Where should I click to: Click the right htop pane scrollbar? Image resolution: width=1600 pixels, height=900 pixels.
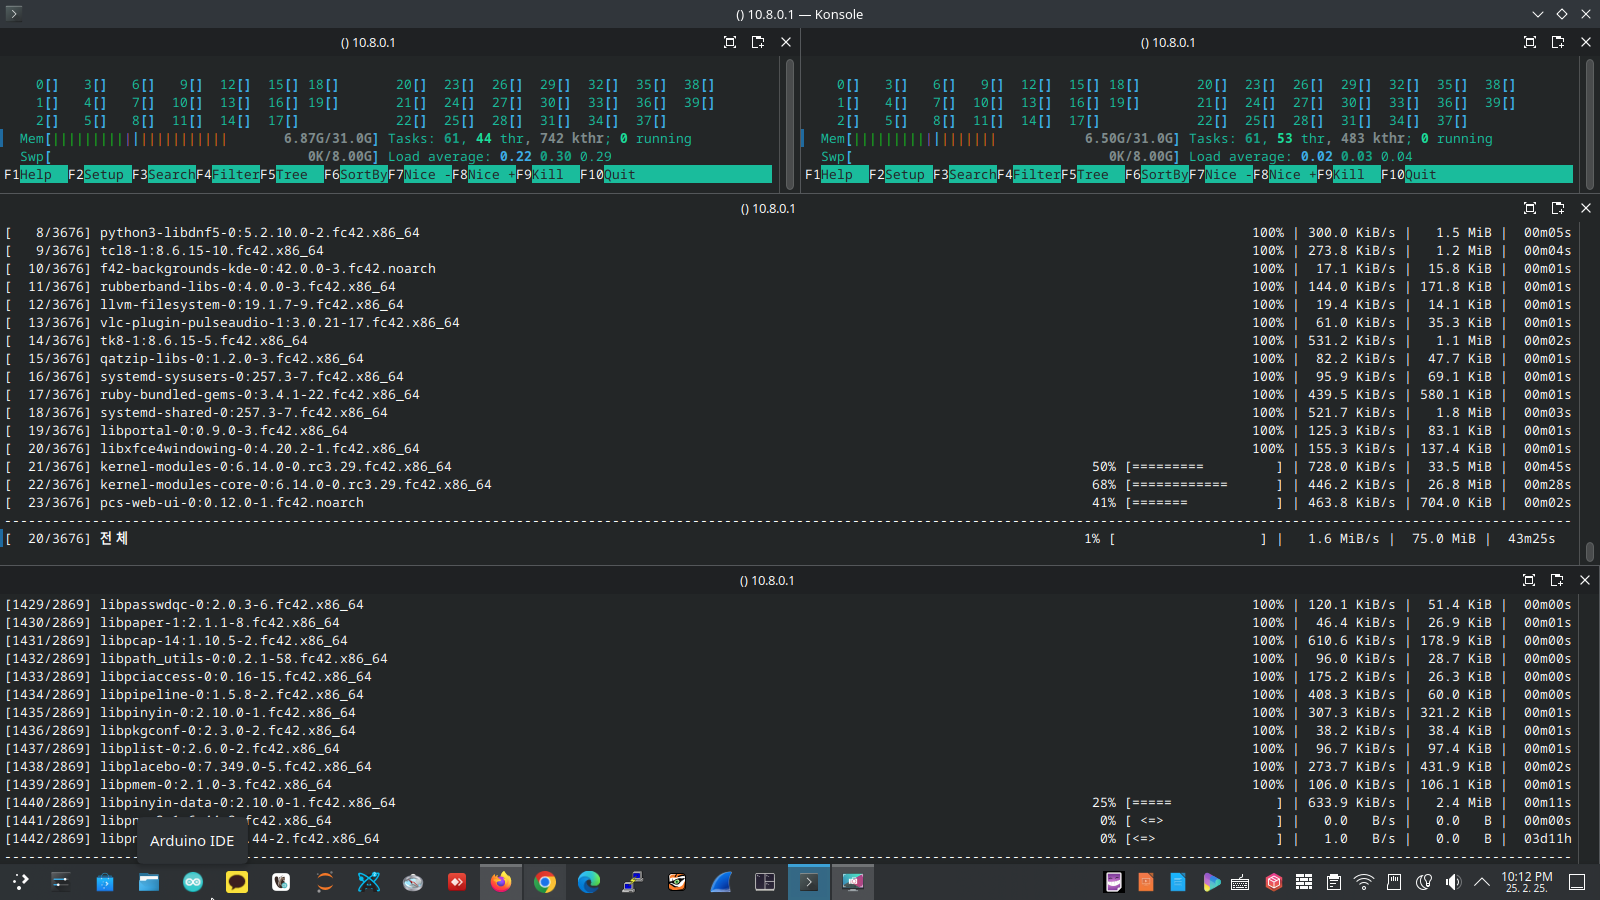point(1590,123)
